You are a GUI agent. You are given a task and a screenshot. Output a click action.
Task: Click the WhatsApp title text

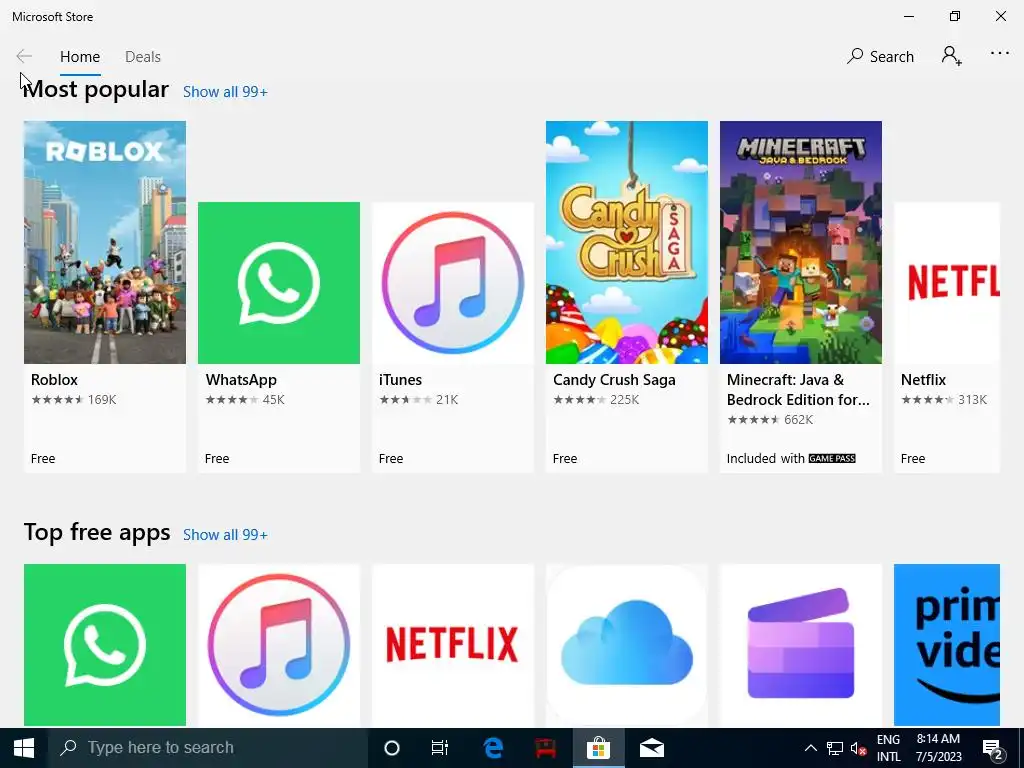pyautogui.click(x=241, y=380)
